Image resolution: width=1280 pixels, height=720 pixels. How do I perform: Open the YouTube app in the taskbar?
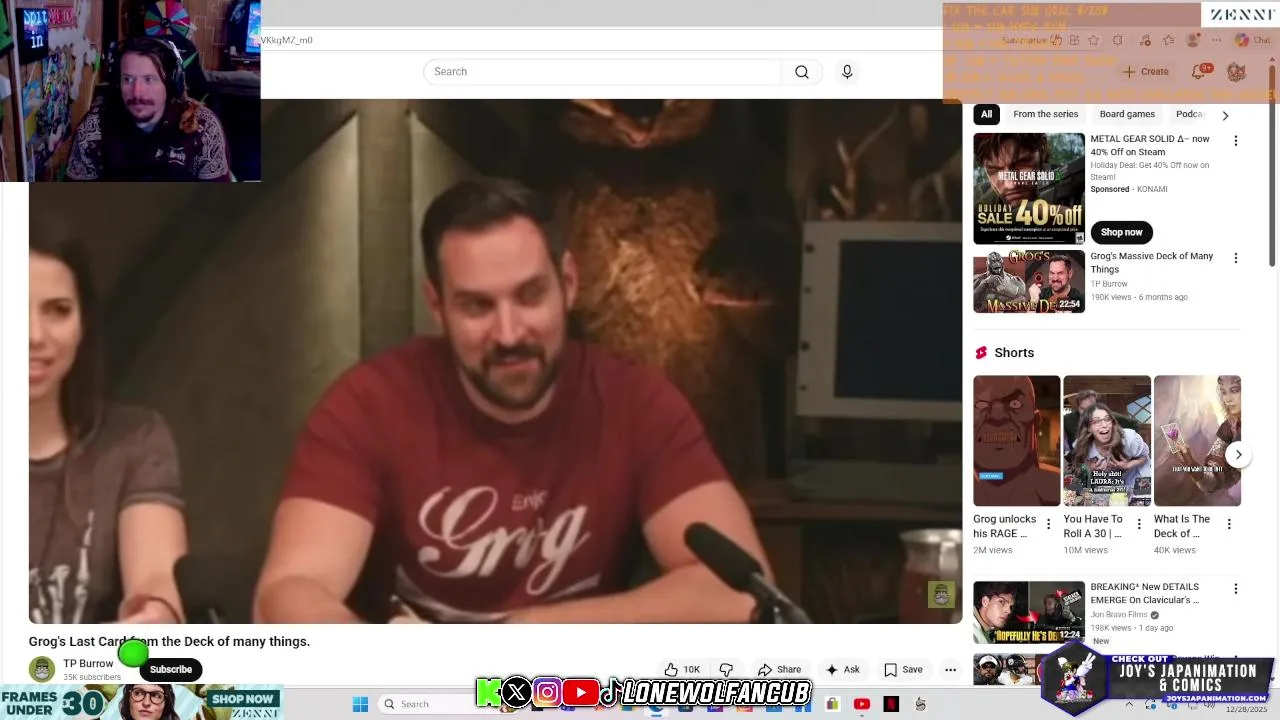(x=862, y=704)
